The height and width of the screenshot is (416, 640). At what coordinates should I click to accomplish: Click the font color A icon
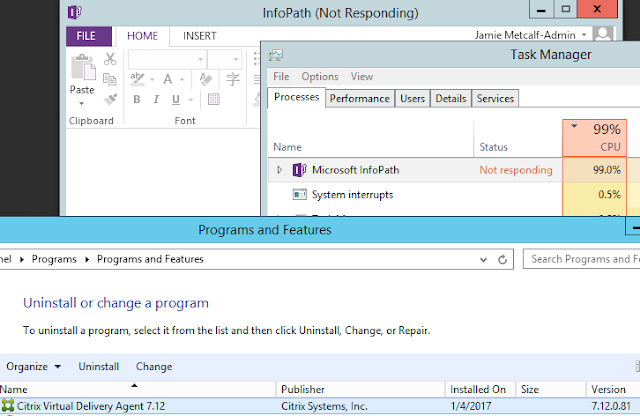pyautogui.click(x=167, y=79)
